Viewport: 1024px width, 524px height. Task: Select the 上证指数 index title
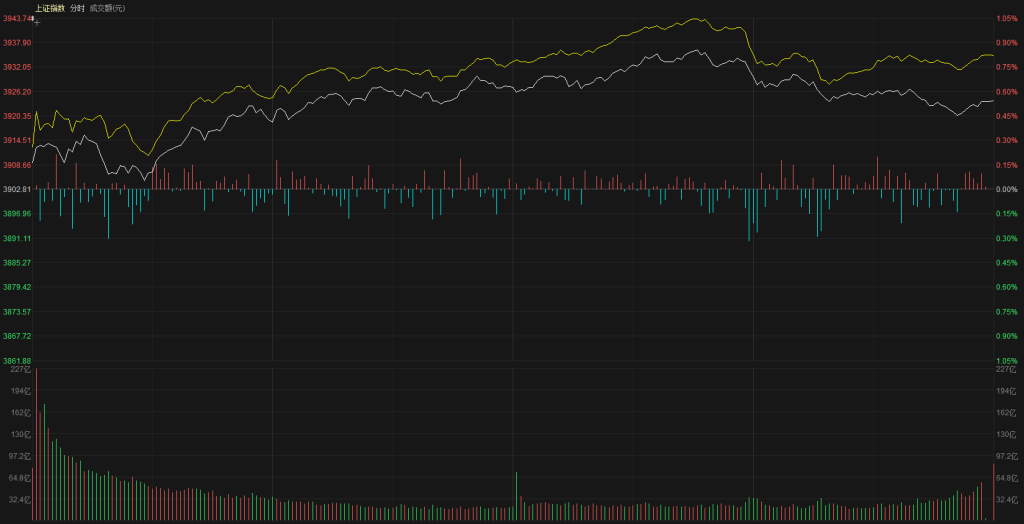pos(49,8)
